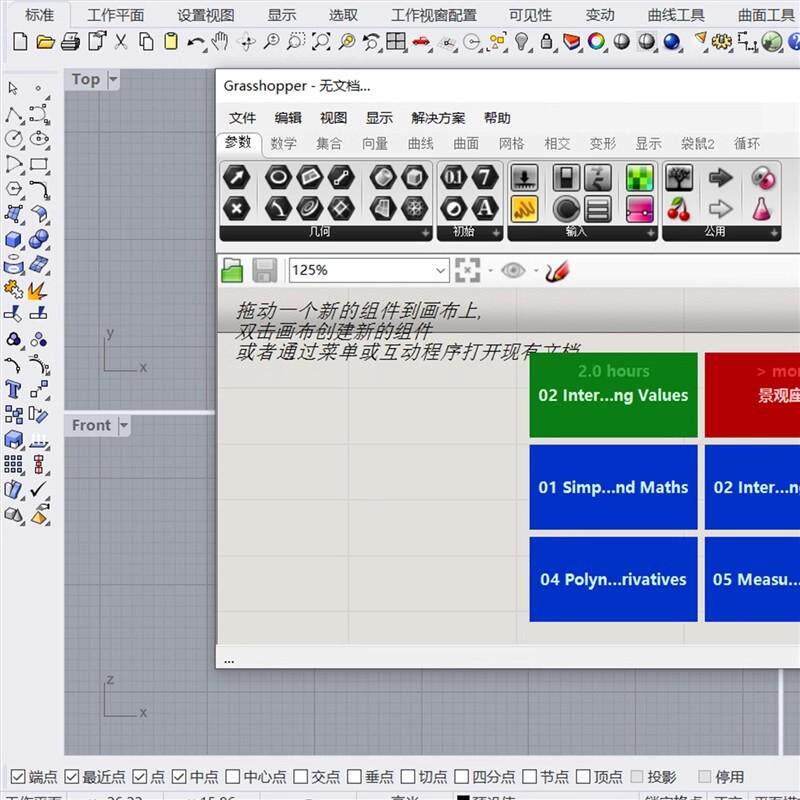Click the Print icon in Rhino toolbar
This screenshot has height=800, width=800.
[x=70, y=41]
